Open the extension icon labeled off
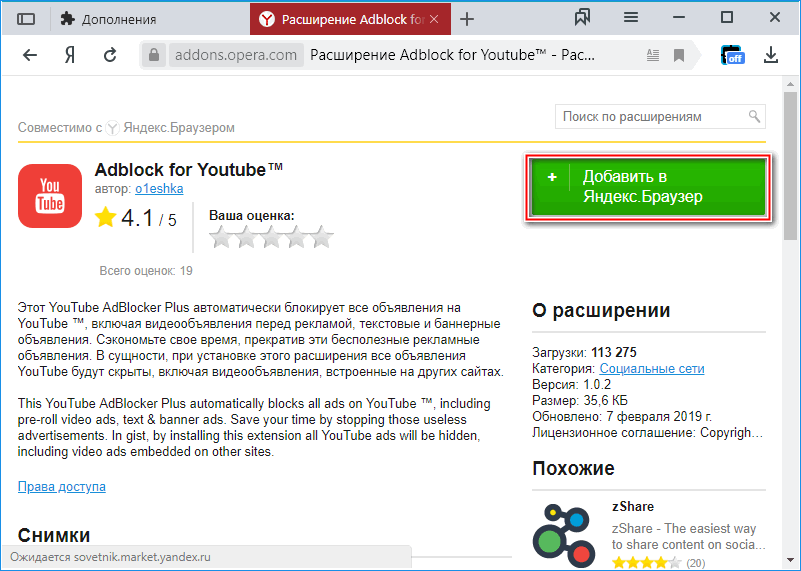The image size is (801, 571). coord(733,55)
